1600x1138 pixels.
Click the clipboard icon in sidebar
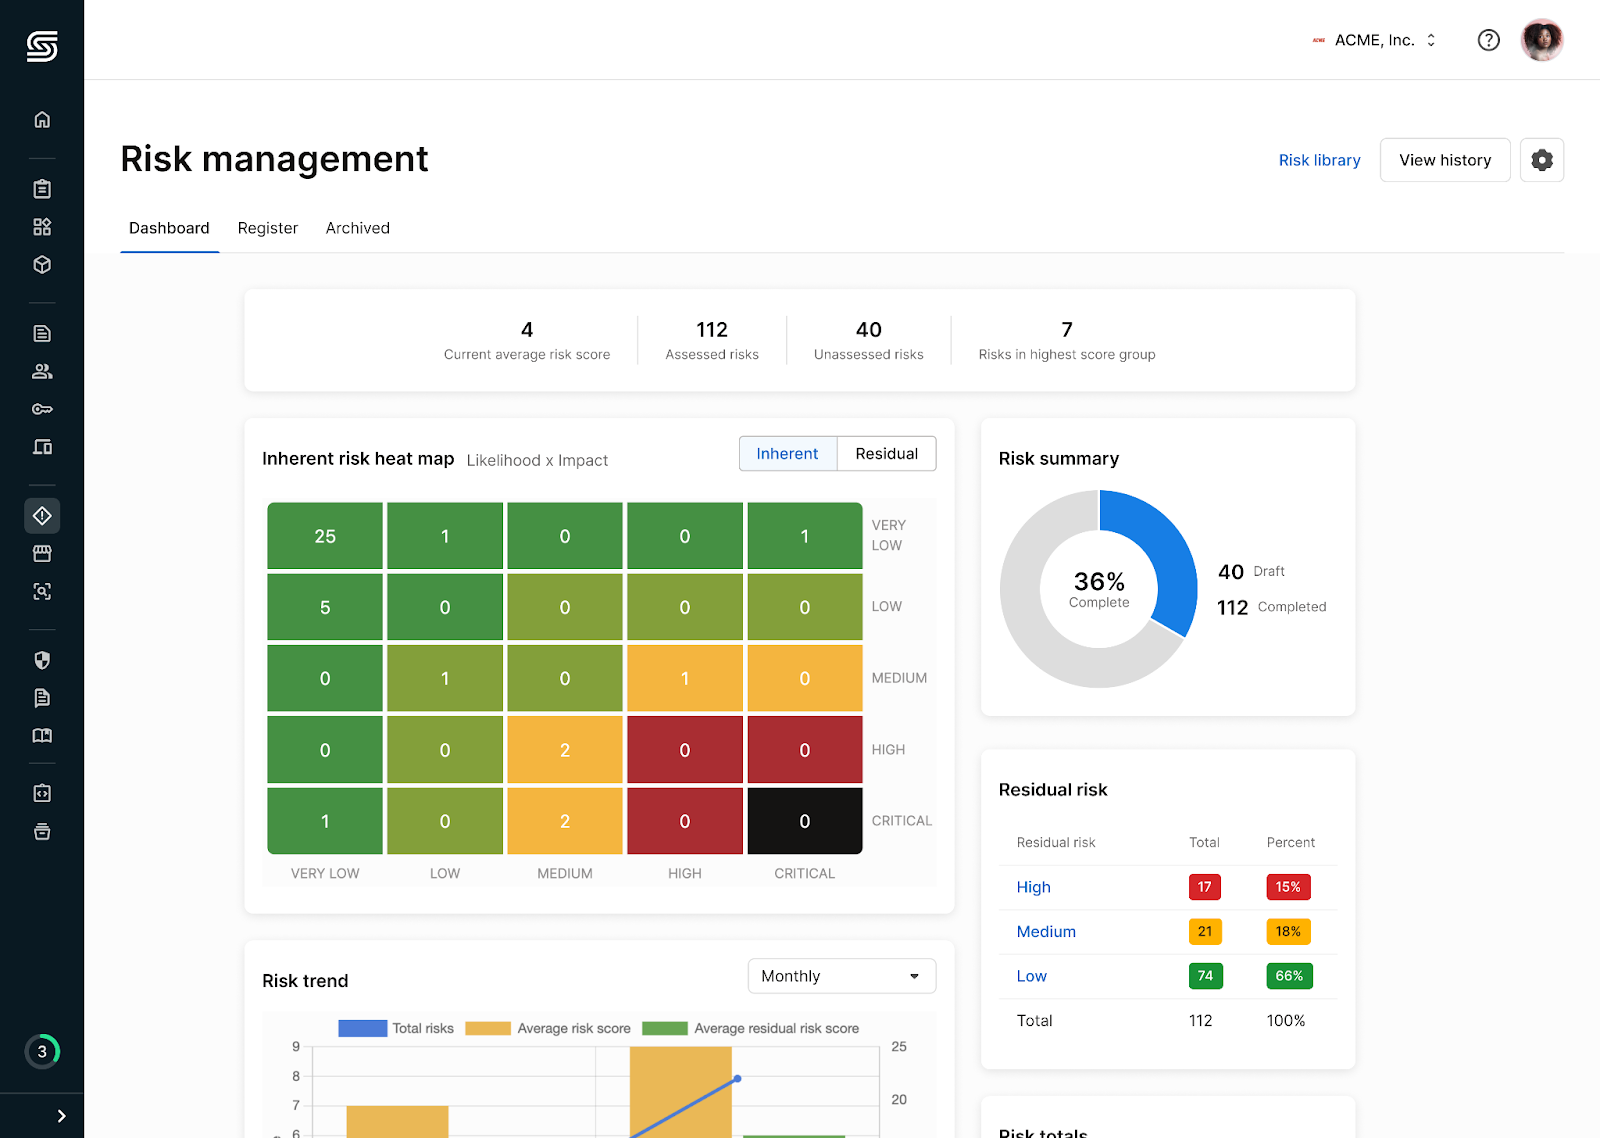pos(42,189)
